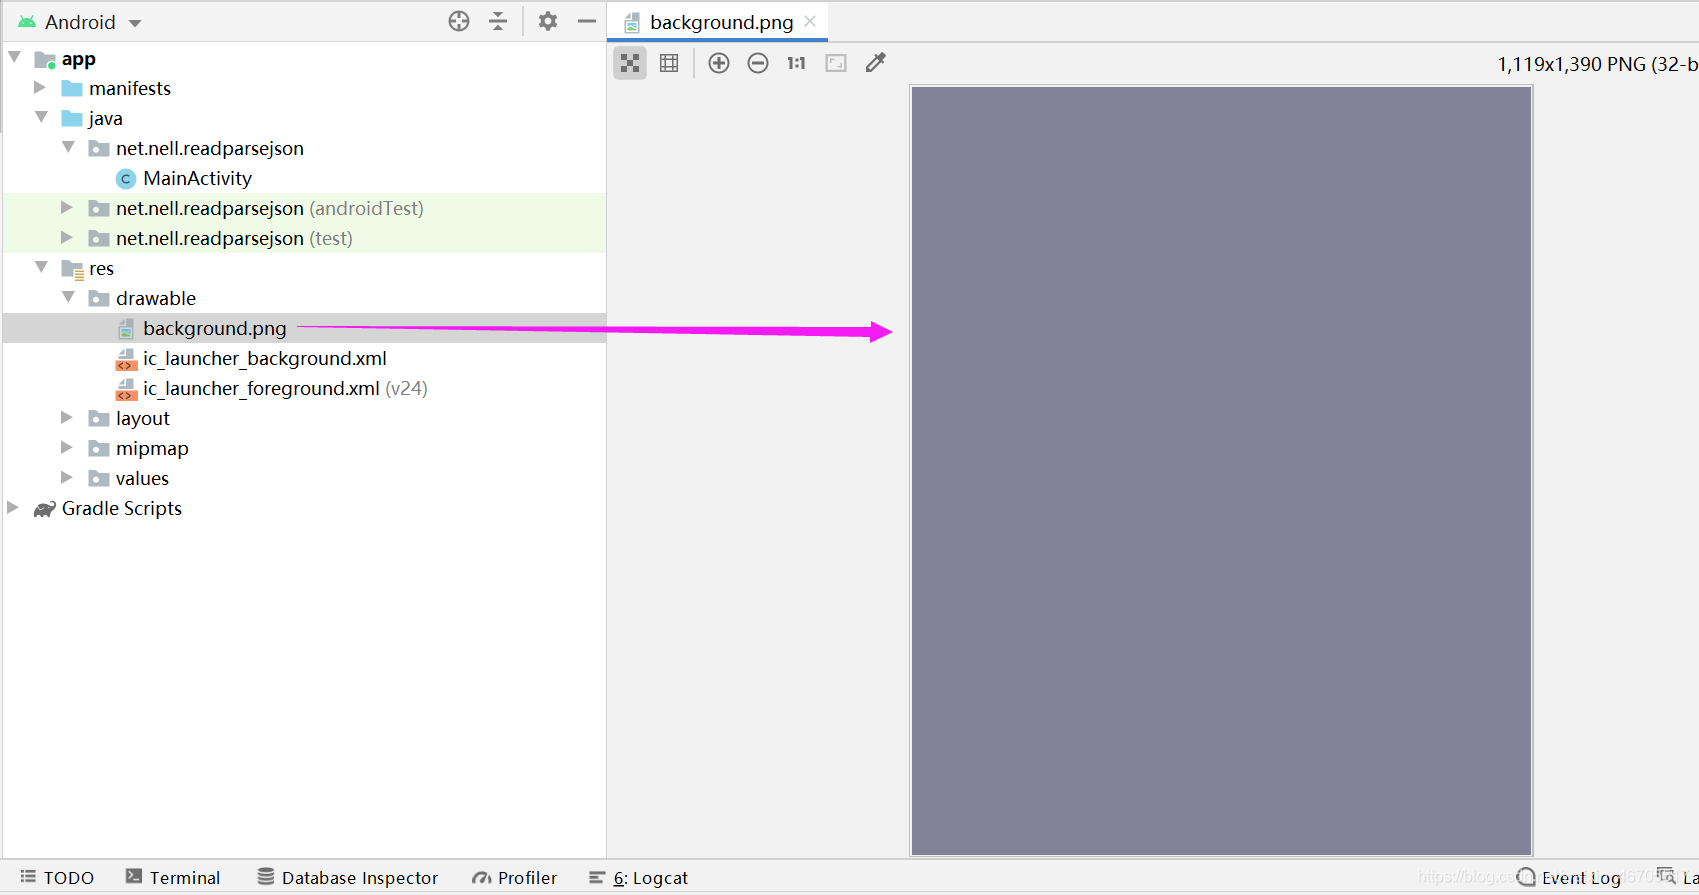Open project view settings gear
Image resolution: width=1699 pixels, height=895 pixels.
click(x=548, y=21)
